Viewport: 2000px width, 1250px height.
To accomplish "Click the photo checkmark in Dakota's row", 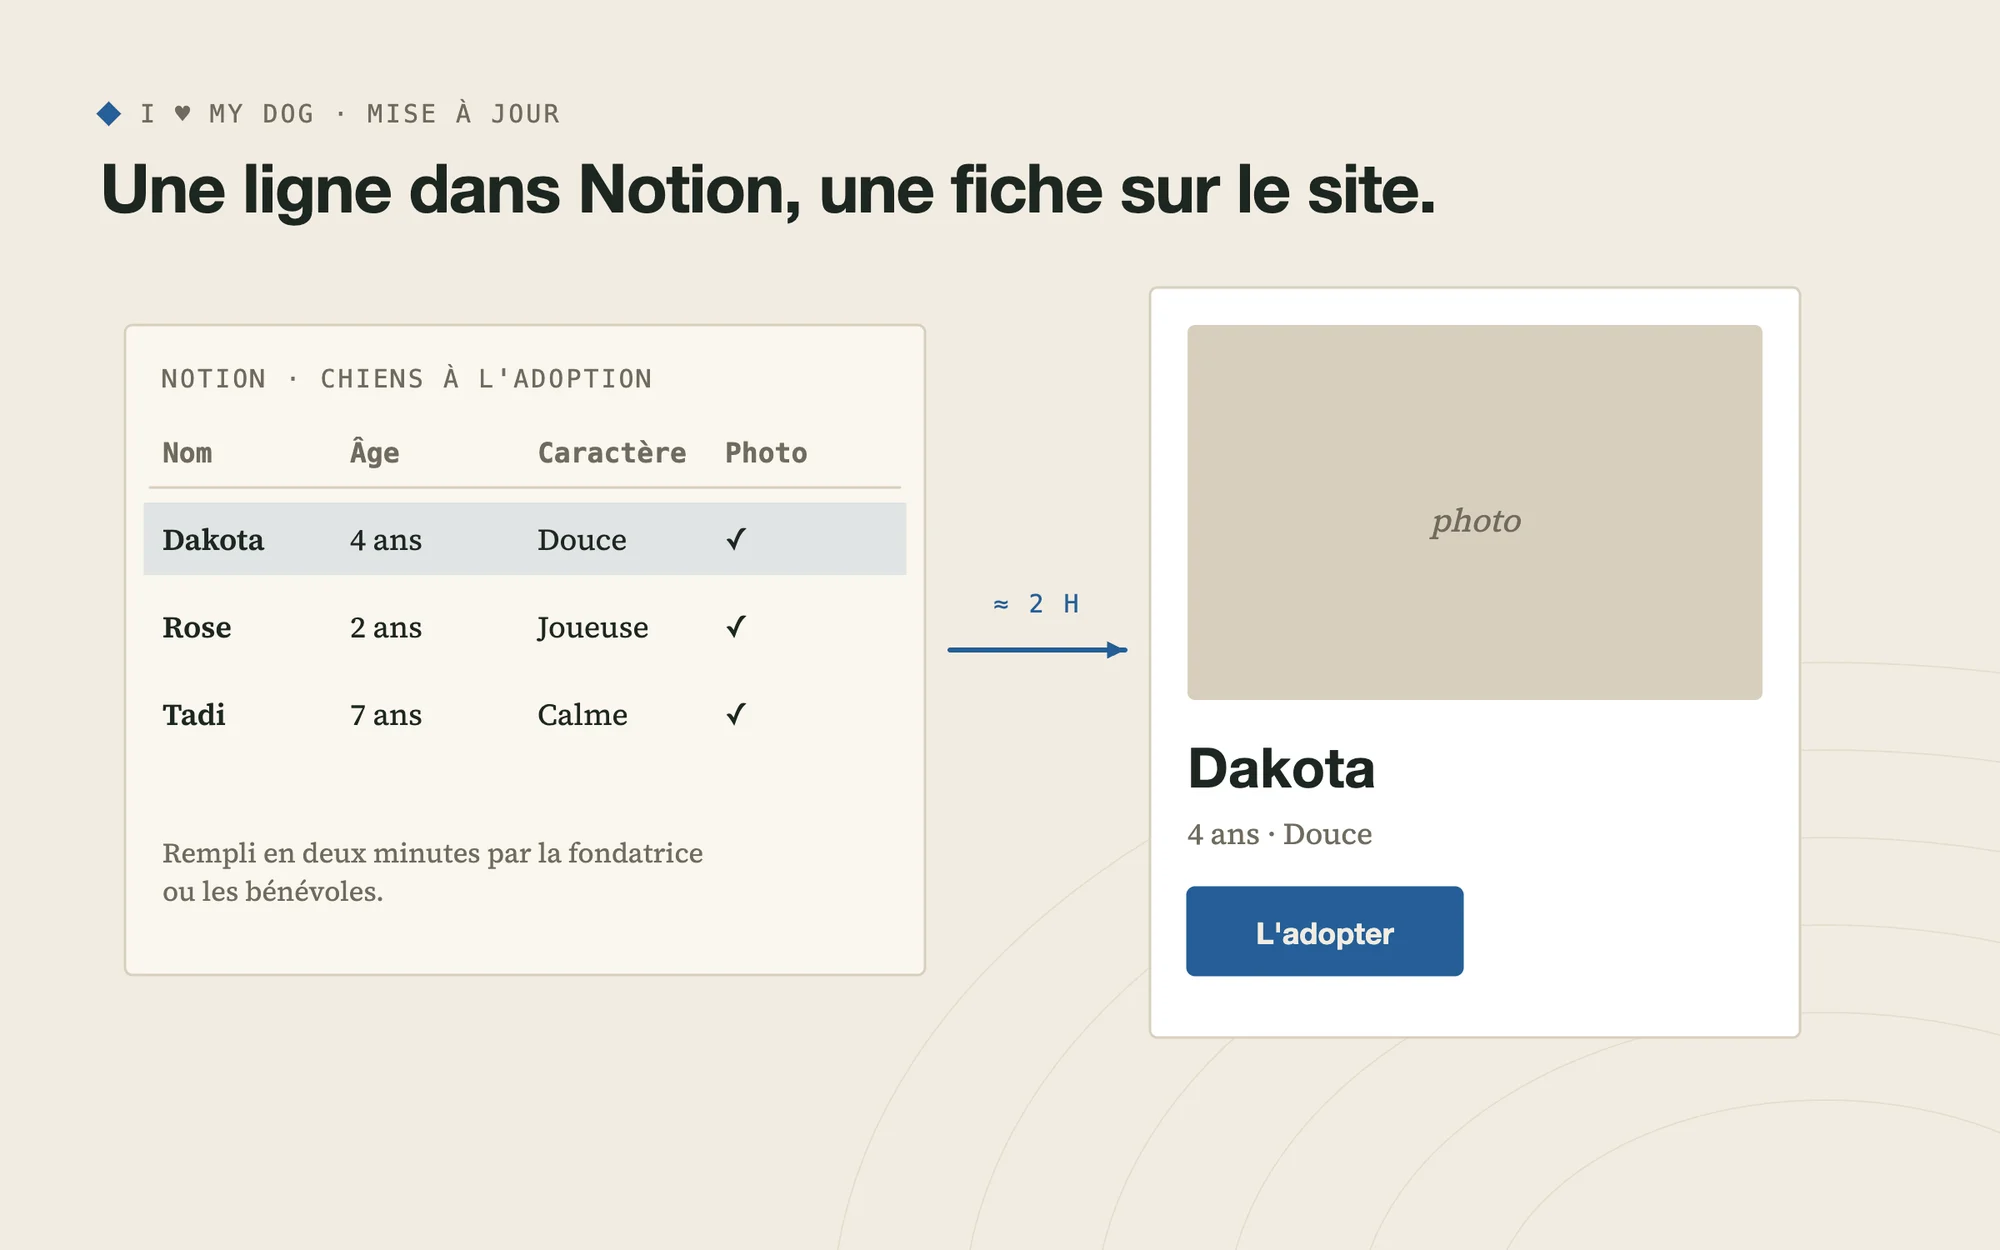I will (736, 540).
